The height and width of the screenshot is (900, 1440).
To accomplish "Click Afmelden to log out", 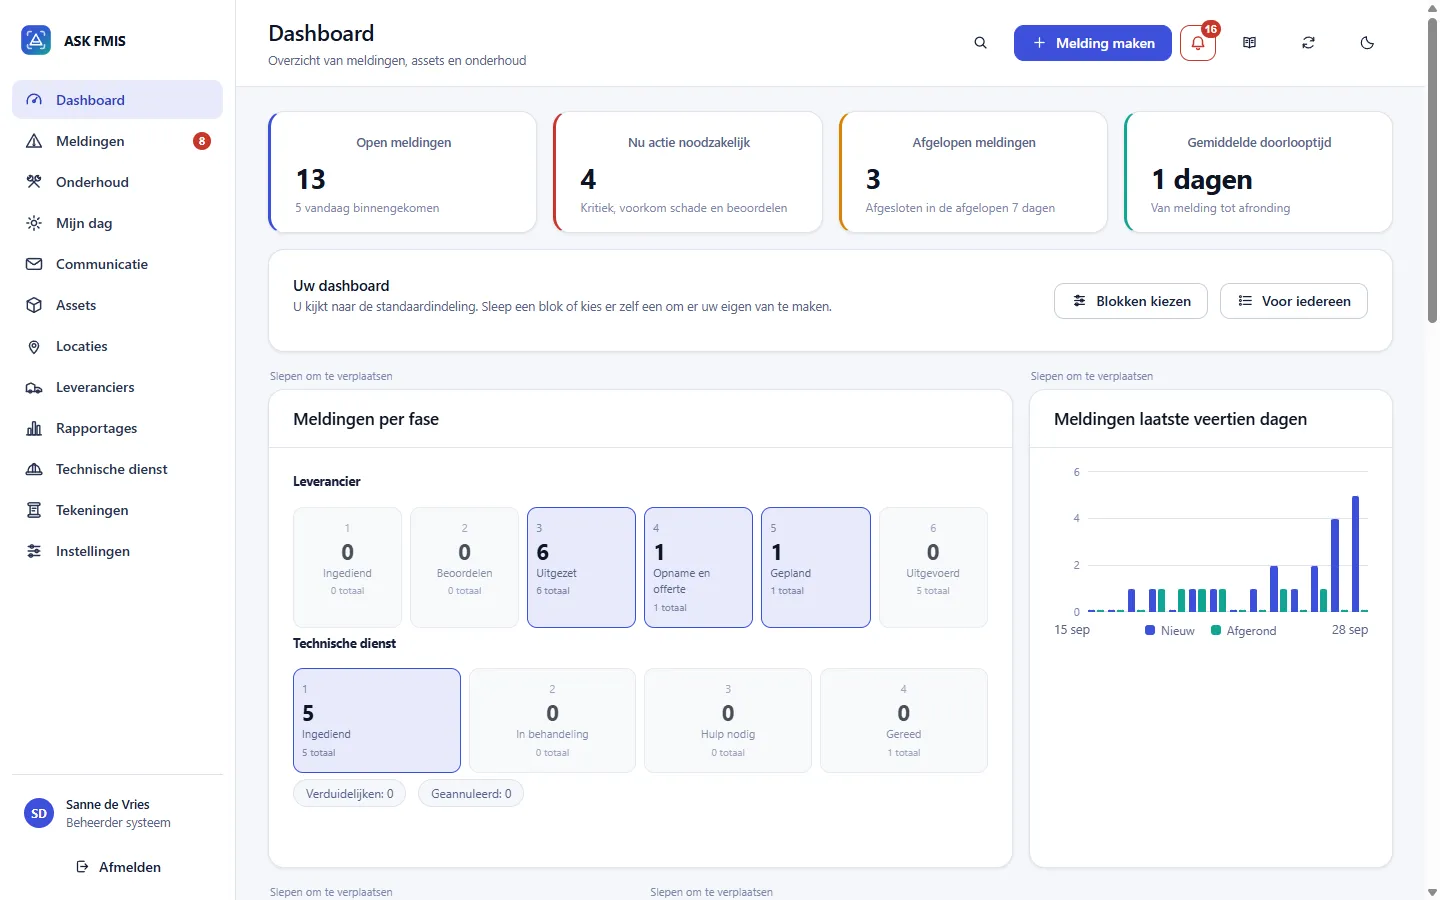I will [117, 867].
